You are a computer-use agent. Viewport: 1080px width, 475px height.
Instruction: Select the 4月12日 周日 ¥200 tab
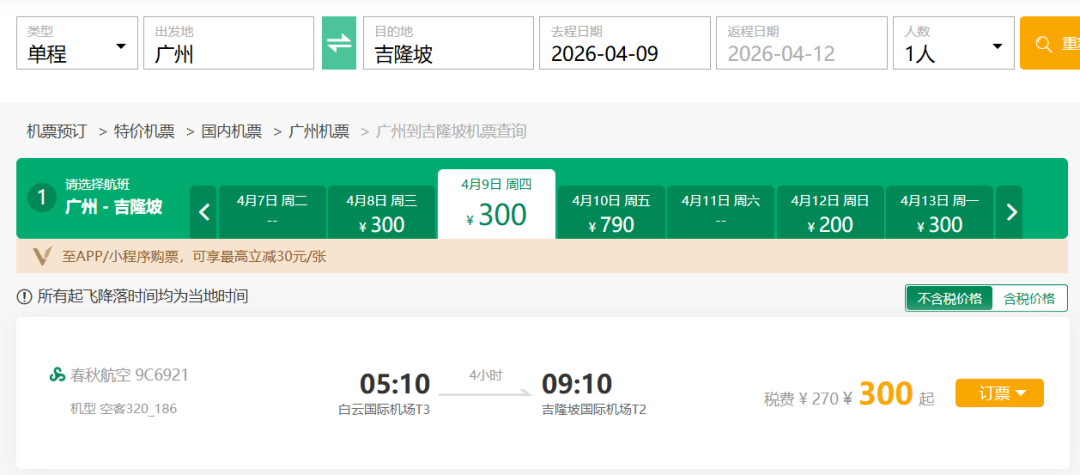pos(830,212)
